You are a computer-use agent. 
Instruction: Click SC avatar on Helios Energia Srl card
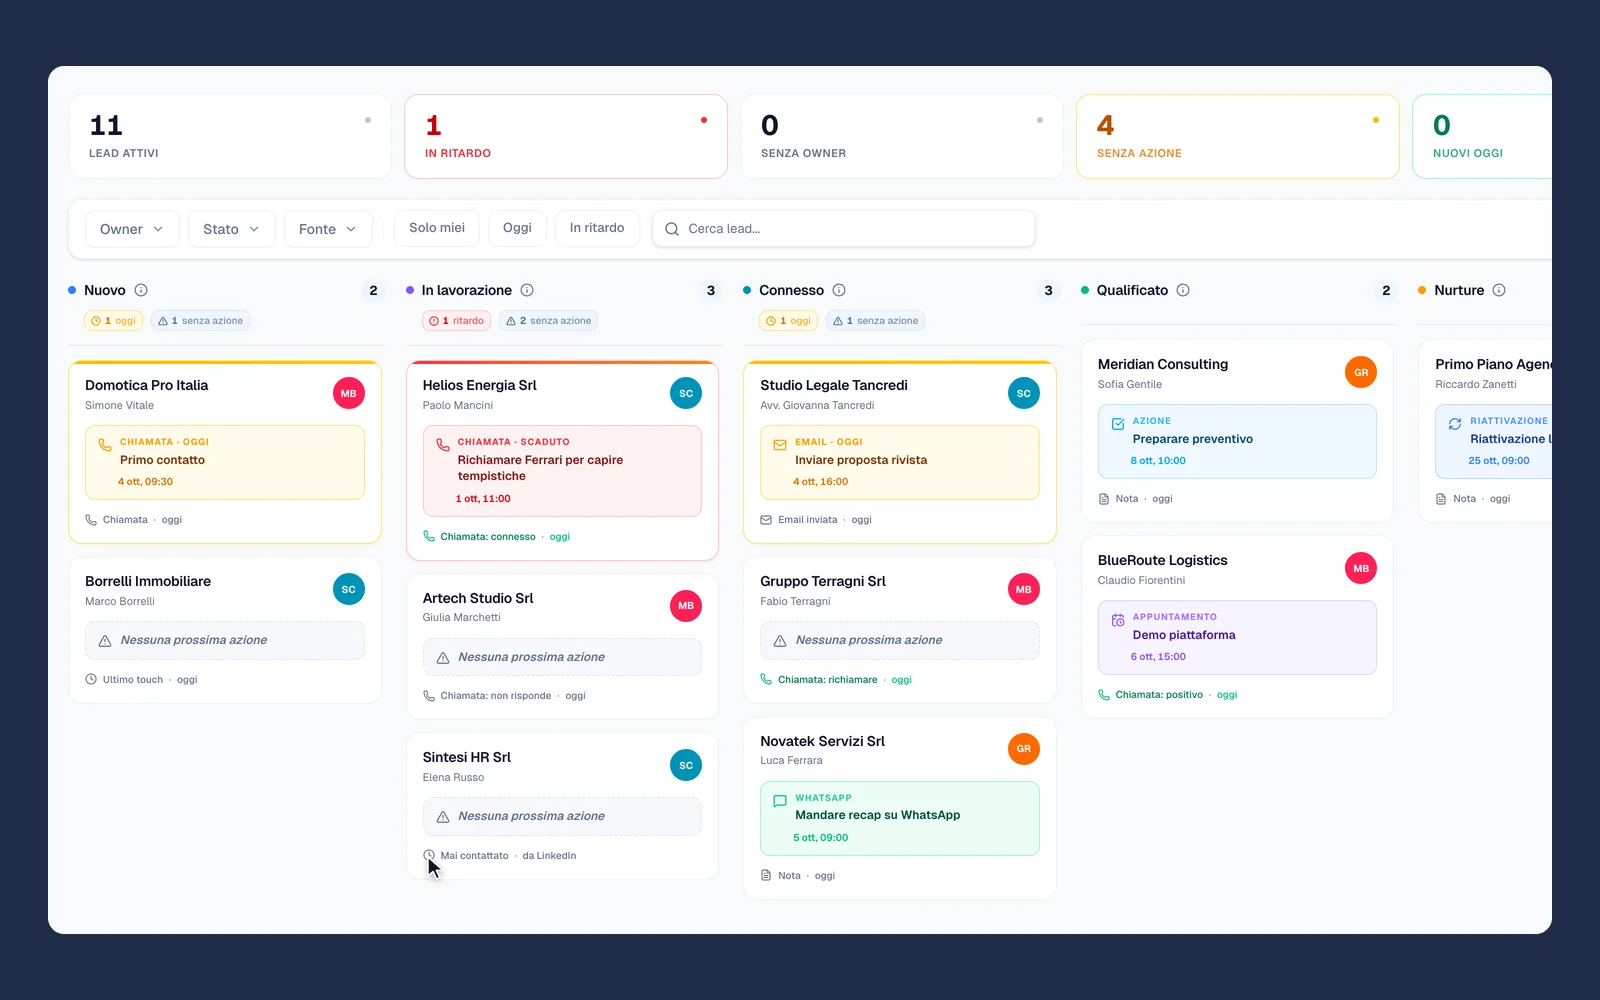(x=686, y=393)
